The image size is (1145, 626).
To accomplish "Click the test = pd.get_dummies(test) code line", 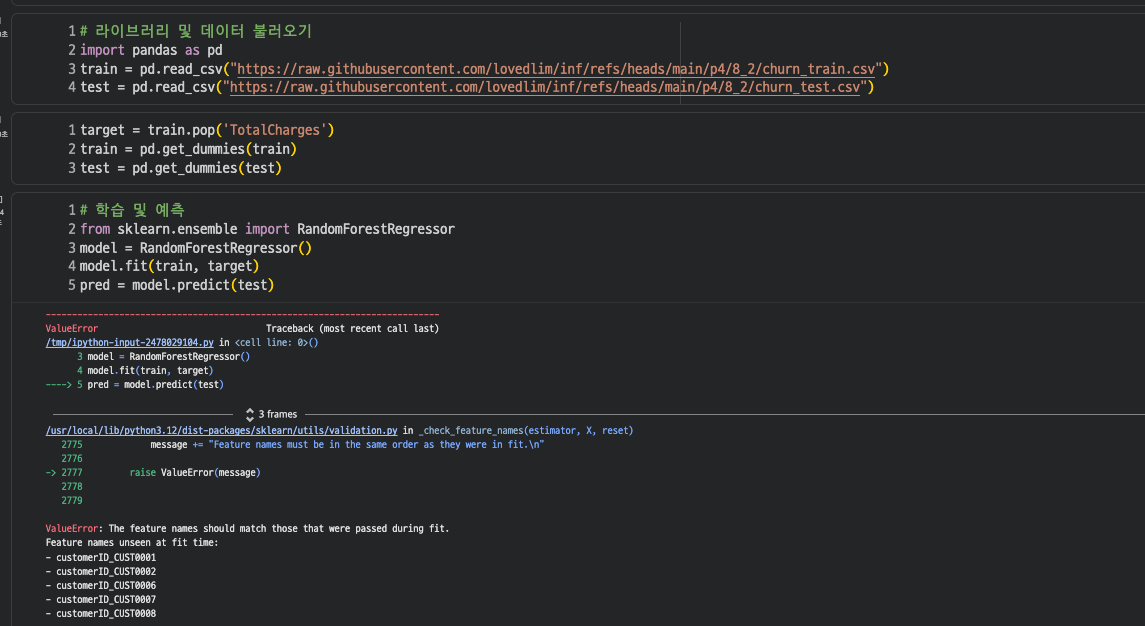I will (180, 168).
